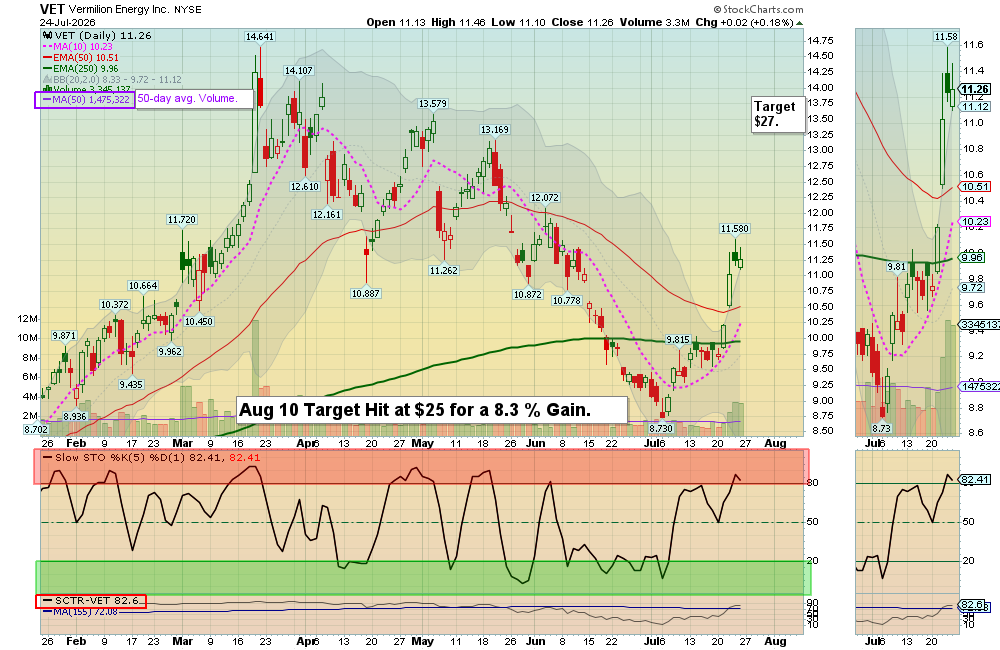Click the green up-arrow beside the Chg value
The image size is (1000, 650).
(800, 23)
